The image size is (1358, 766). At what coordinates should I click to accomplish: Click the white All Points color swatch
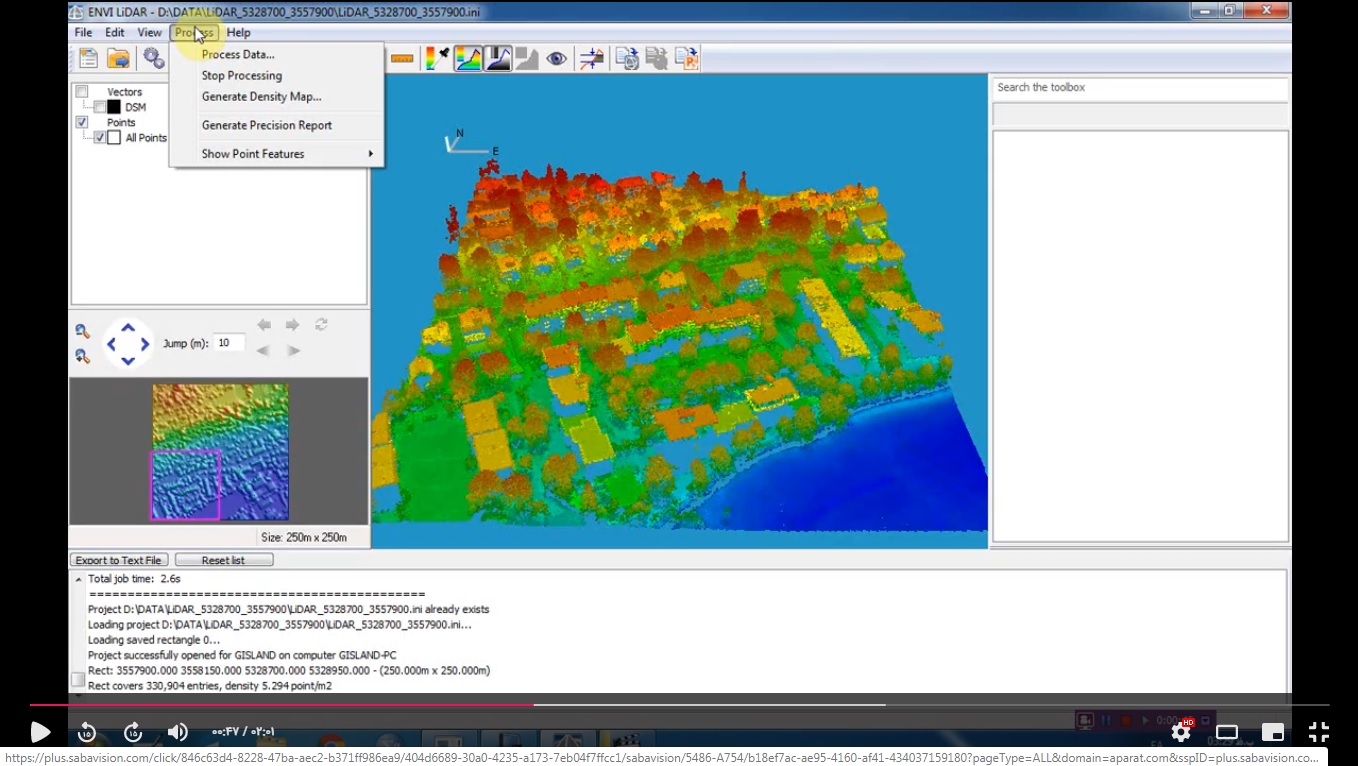(x=114, y=138)
